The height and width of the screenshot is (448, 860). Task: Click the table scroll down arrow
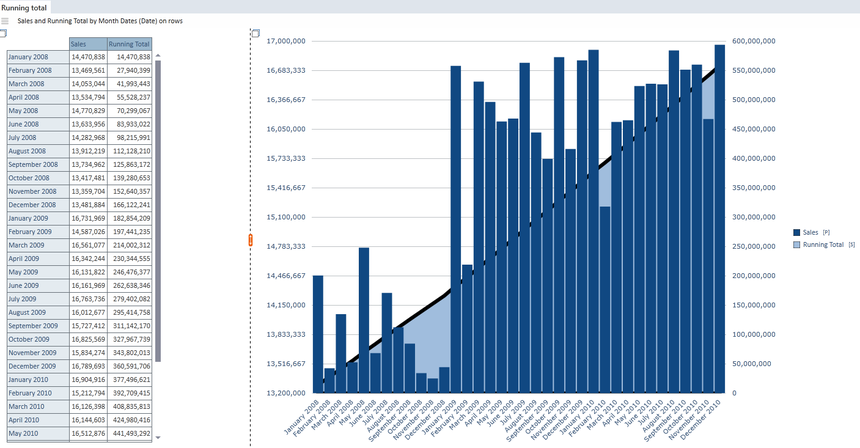coord(158,438)
